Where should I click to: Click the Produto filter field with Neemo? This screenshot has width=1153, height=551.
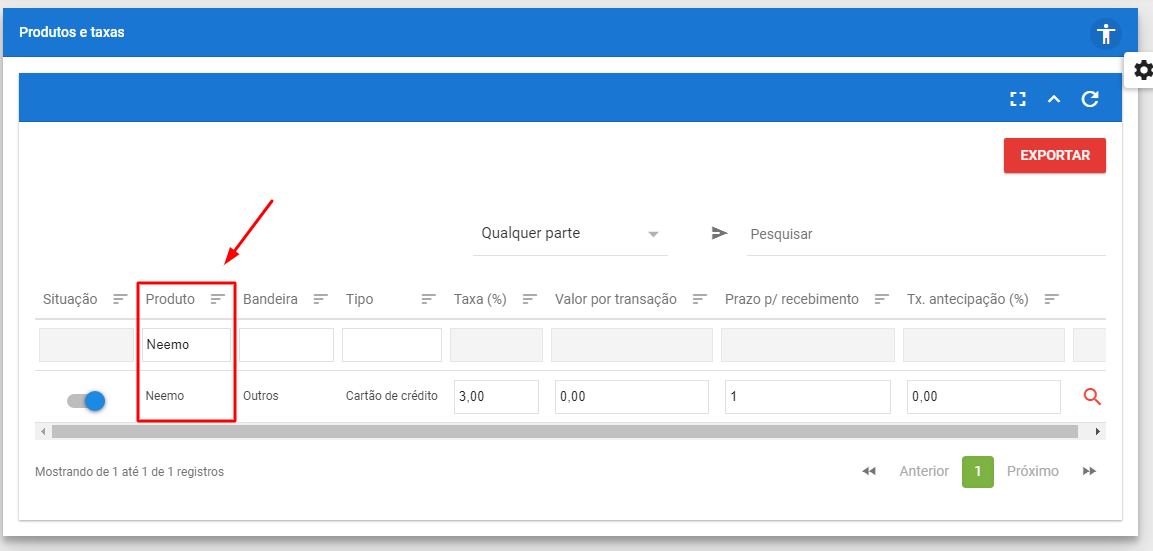[x=186, y=345]
